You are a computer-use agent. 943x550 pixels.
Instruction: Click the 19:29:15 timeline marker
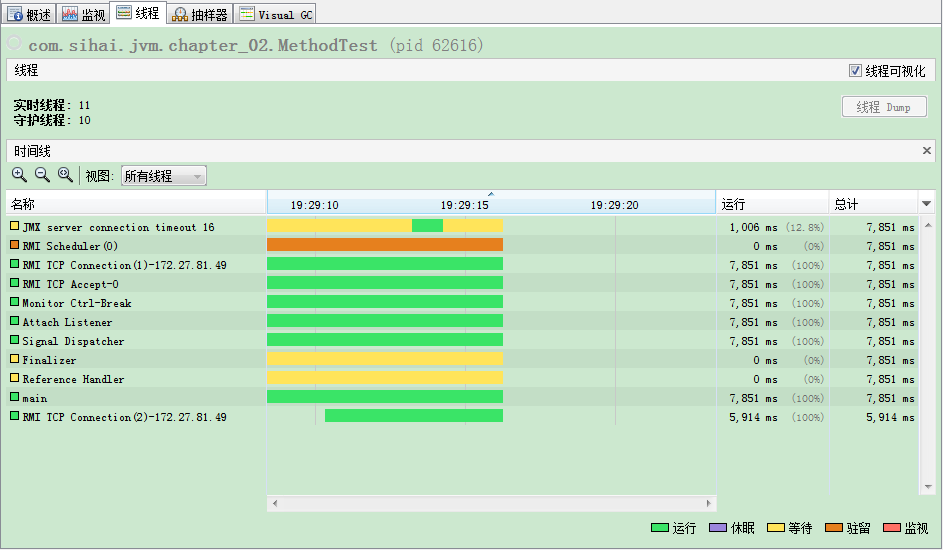pos(464,205)
